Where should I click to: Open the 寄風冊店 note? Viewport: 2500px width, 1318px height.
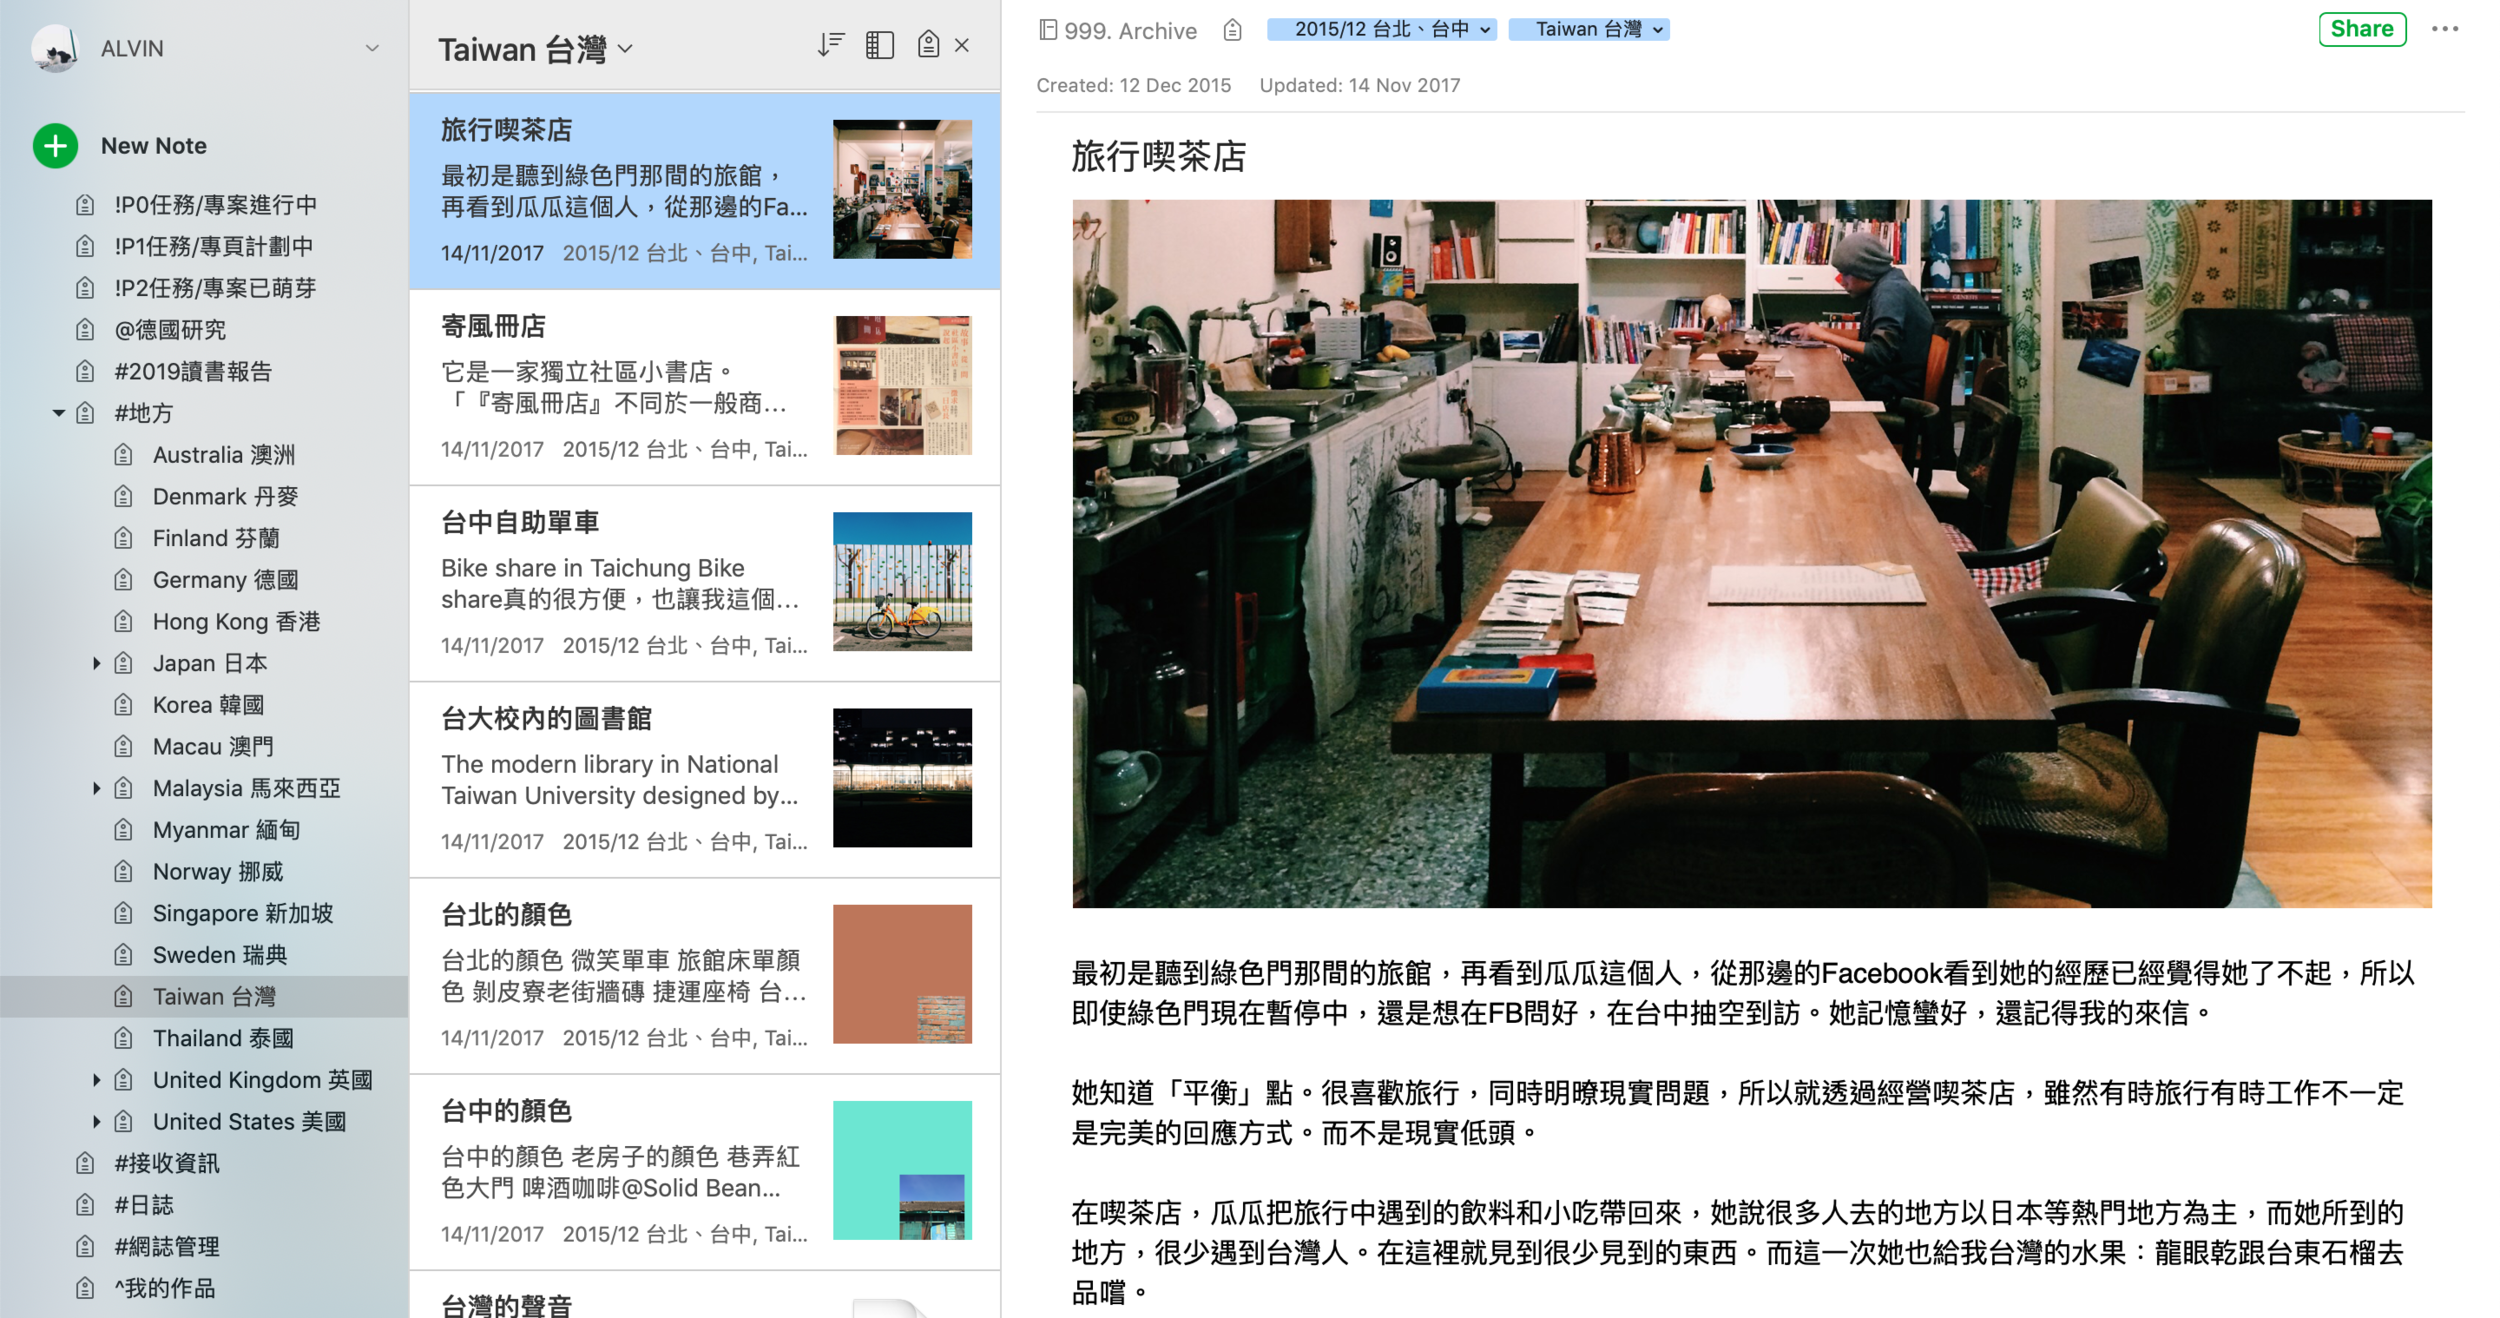(705, 388)
